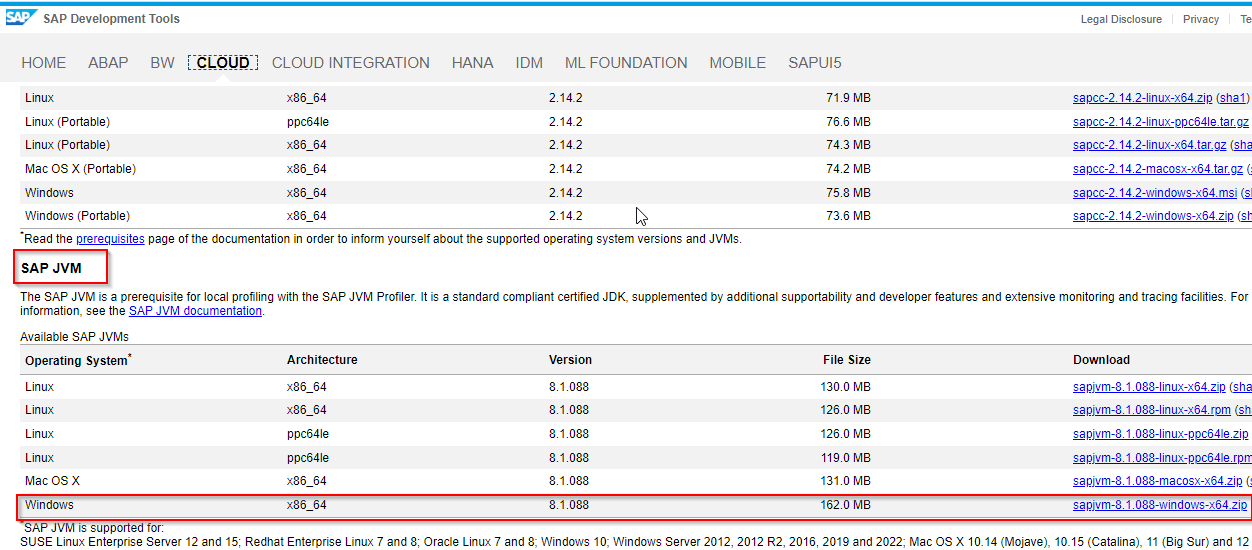This screenshot has width=1252, height=550.
Task: Open the SAPUI5 tab
Action: (815, 63)
